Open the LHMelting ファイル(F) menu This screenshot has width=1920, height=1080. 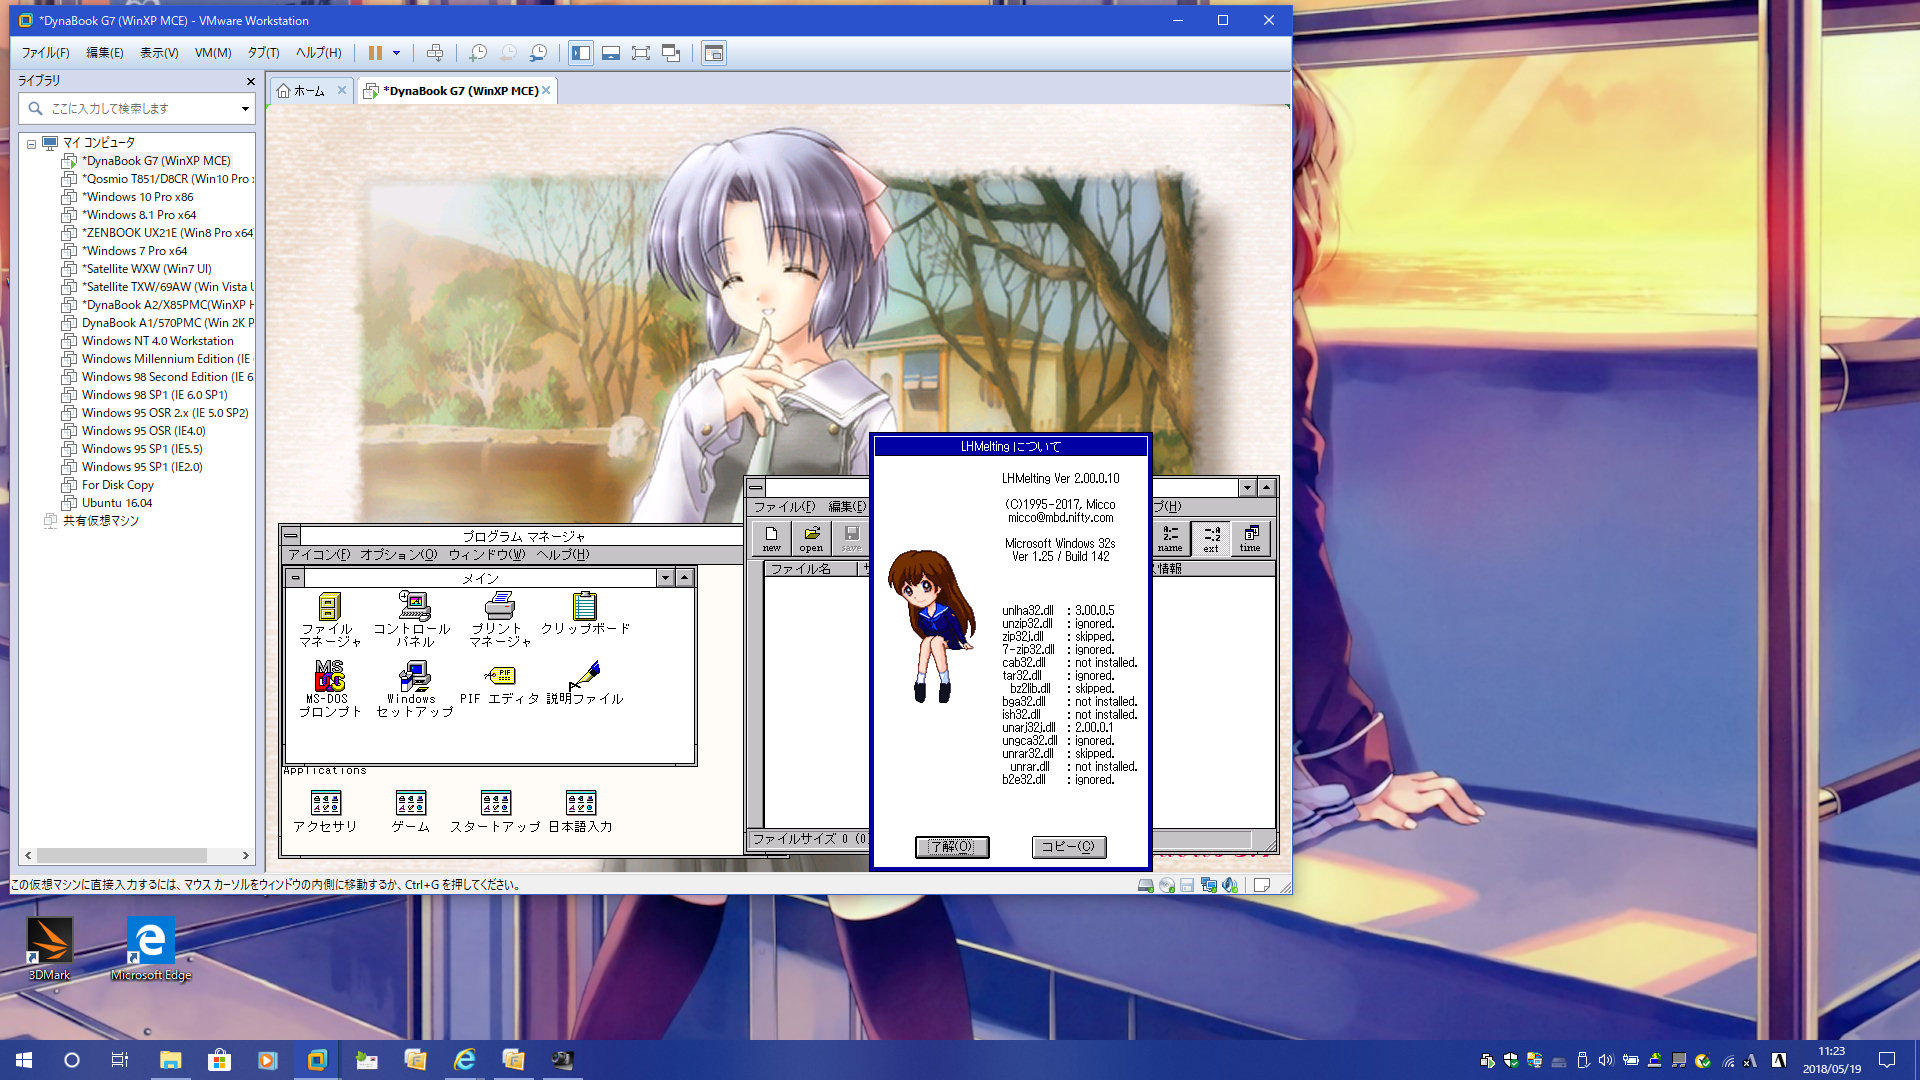click(x=784, y=507)
